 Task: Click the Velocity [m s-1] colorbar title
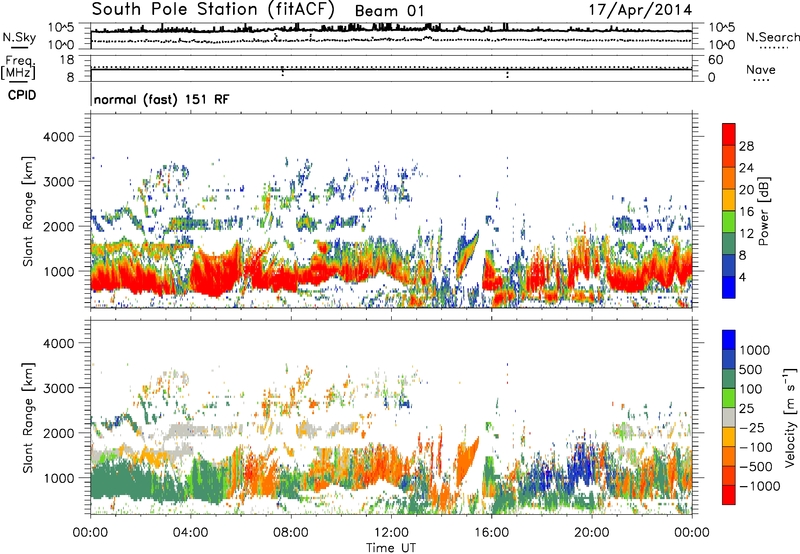pyautogui.click(x=790, y=417)
